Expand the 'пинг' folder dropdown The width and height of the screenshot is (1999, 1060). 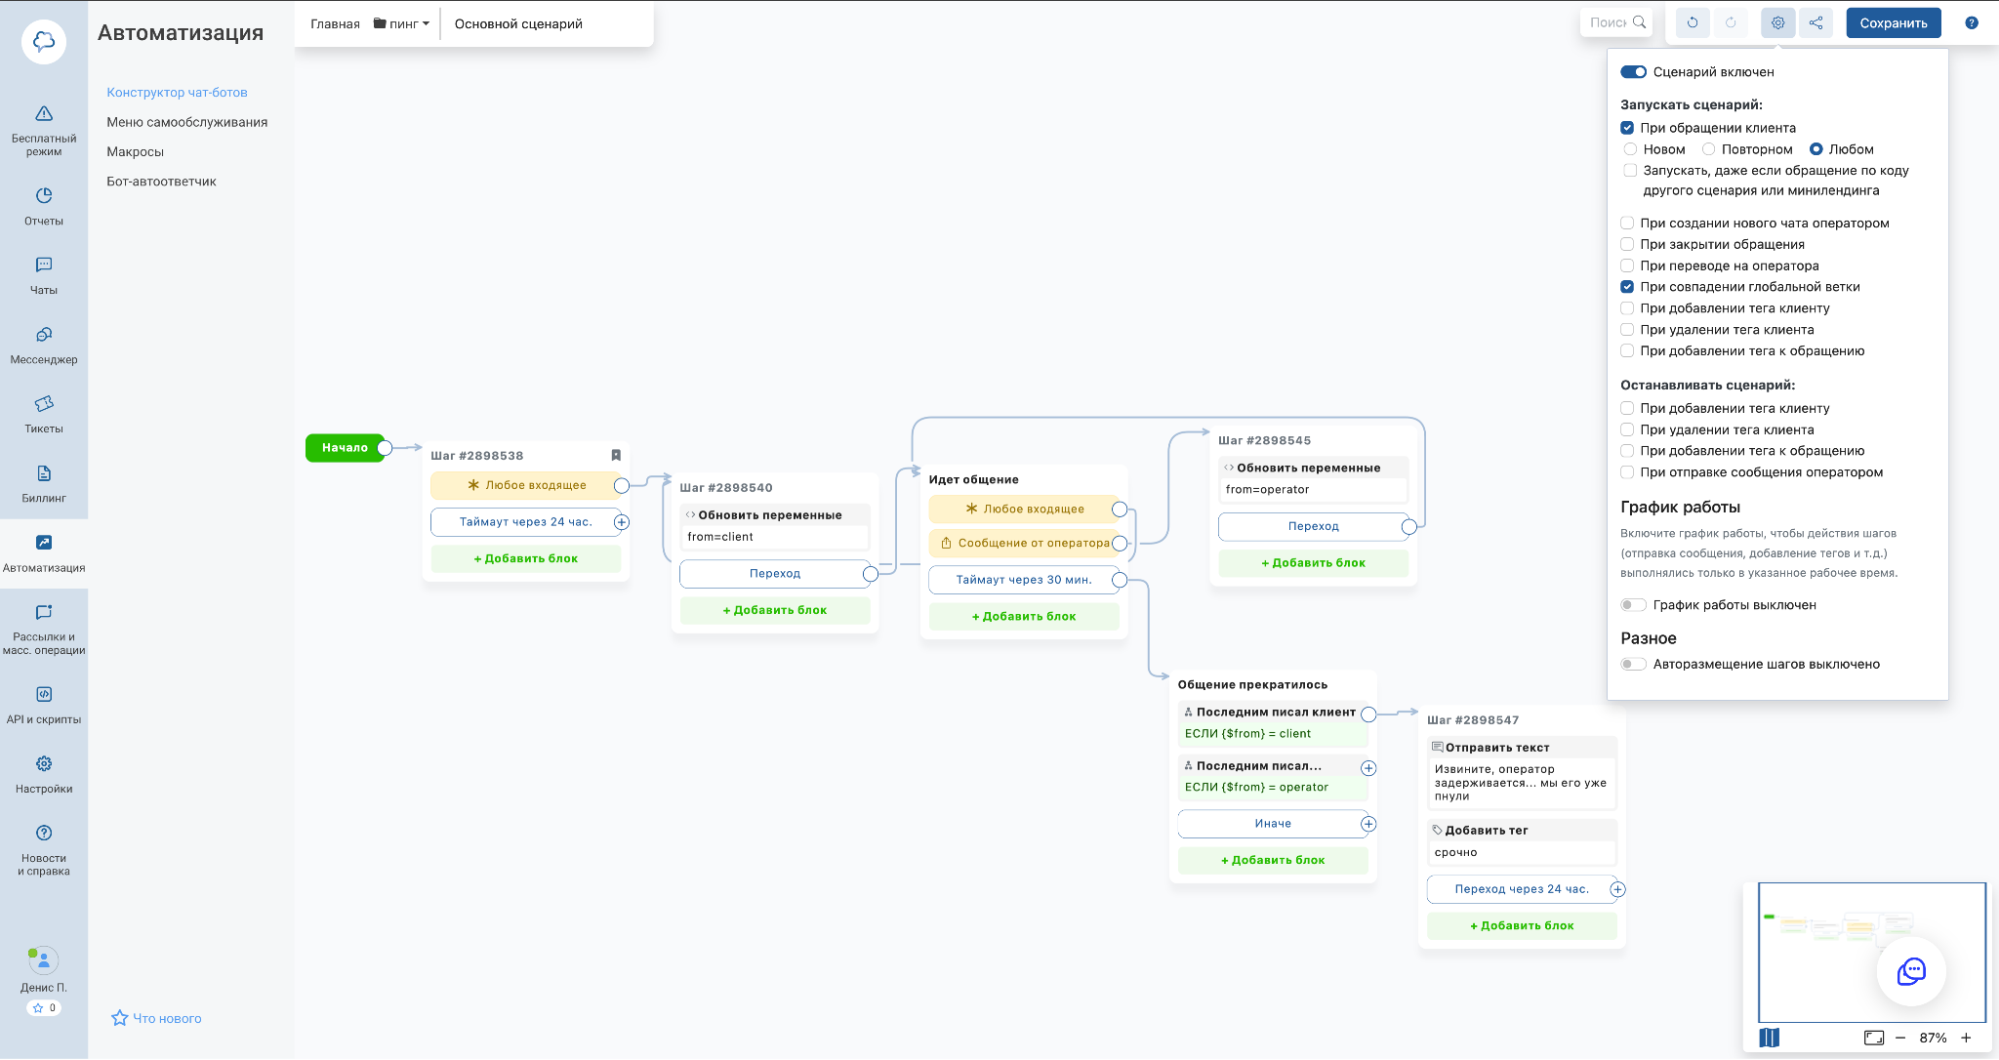pyautogui.click(x=402, y=24)
